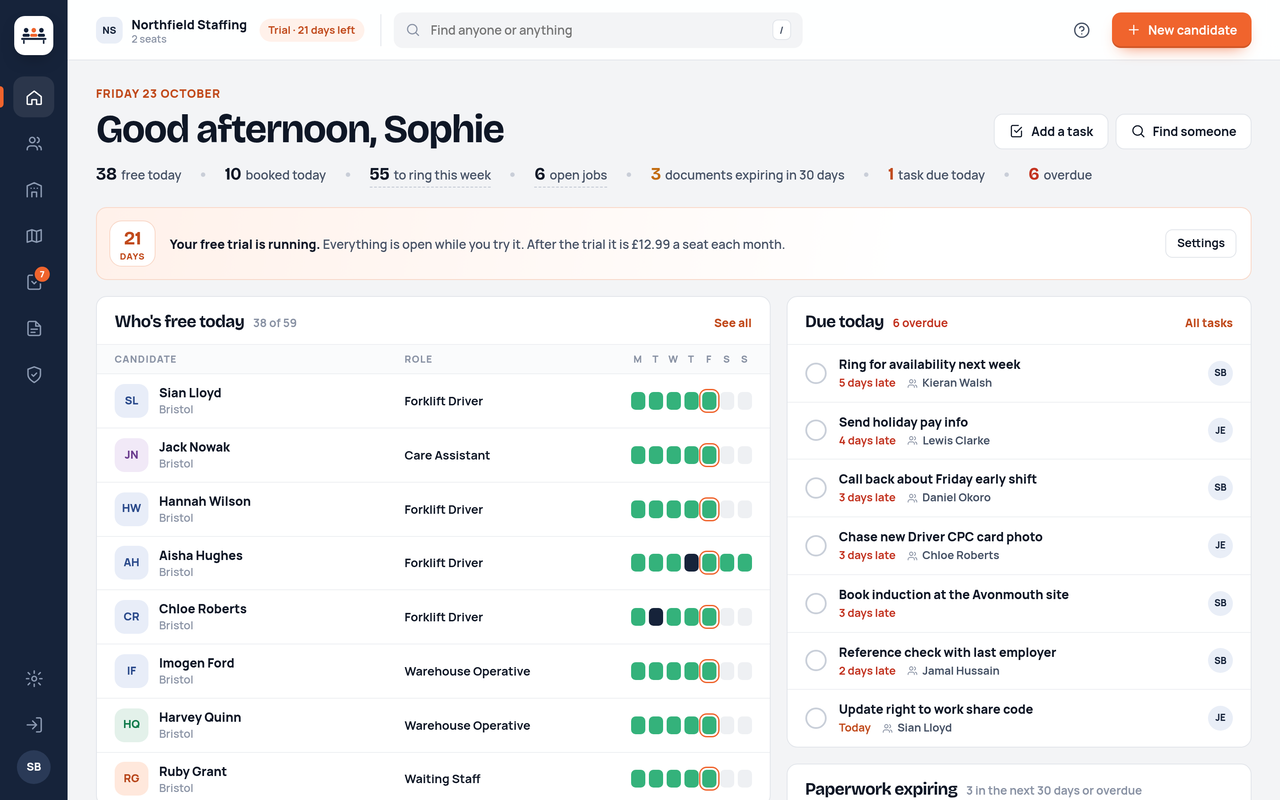Complete Call back about Friday early shift

click(x=816, y=488)
